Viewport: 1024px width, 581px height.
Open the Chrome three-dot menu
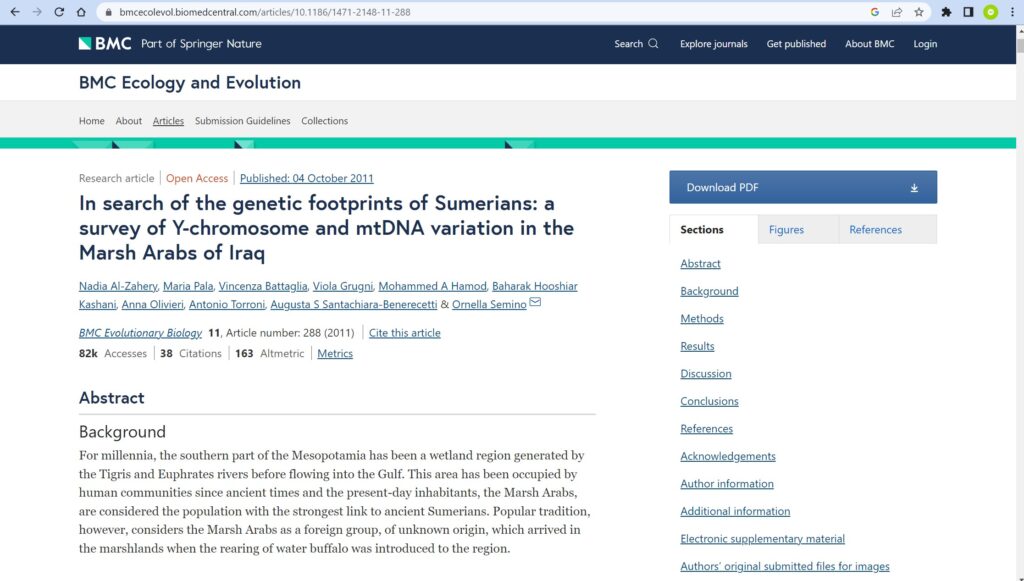pyautogui.click(x=1011, y=12)
